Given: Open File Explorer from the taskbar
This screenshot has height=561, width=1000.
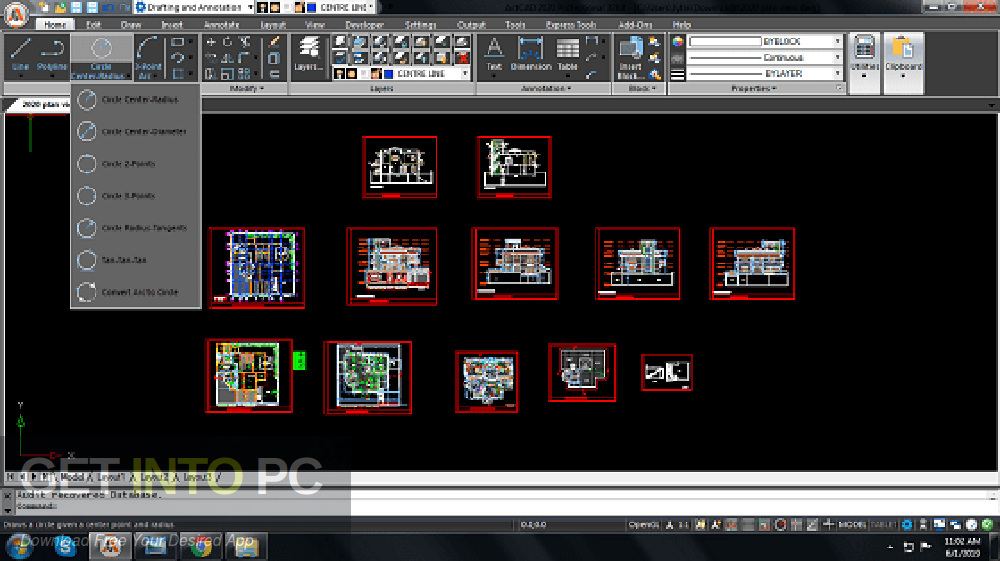Looking at the screenshot, I should click(x=246, y=546).
